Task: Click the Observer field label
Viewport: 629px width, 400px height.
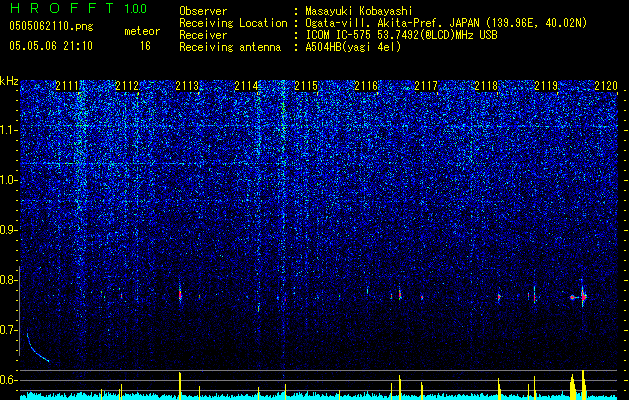Action: (203, 11)
